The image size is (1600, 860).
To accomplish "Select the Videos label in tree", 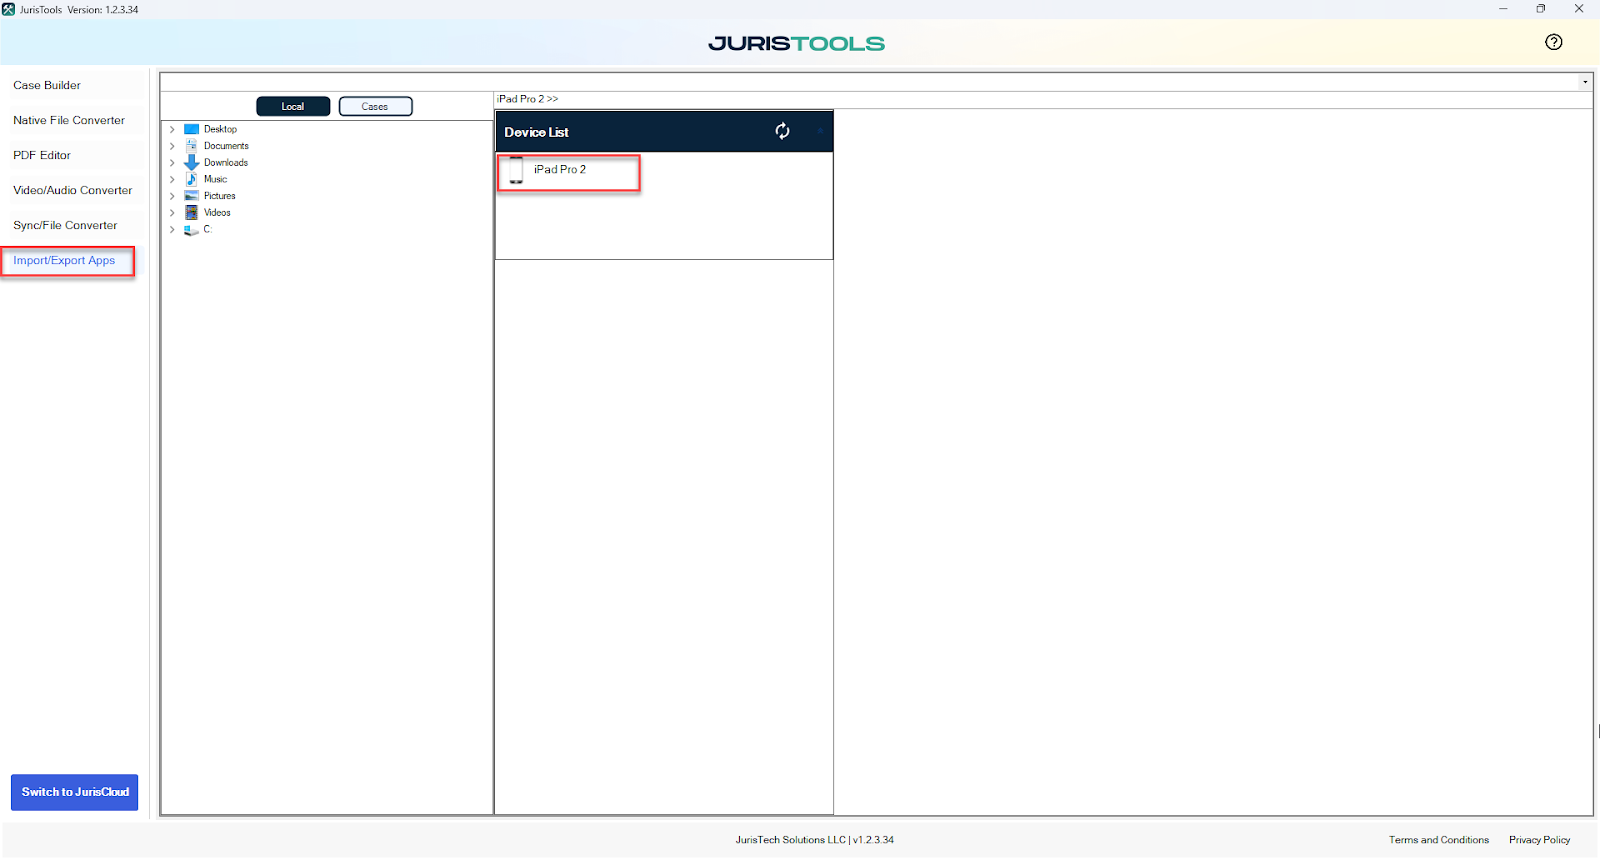I will click(x=217, y=212).
